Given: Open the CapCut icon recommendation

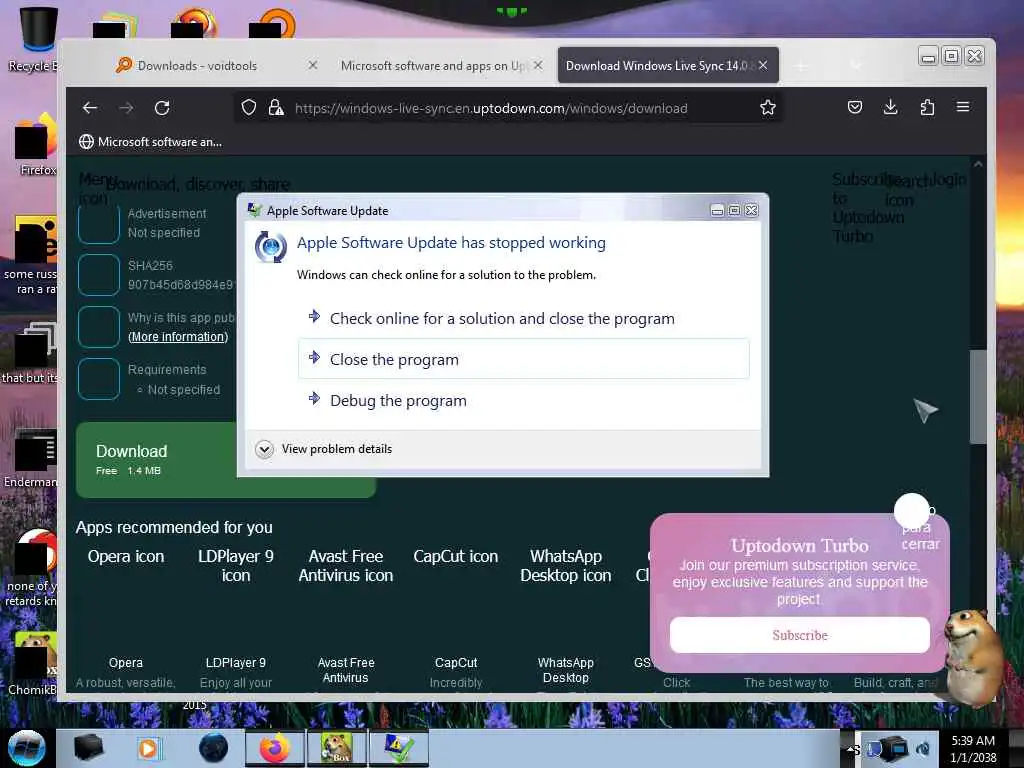Looking at the screenshot, I should [456, 556].
